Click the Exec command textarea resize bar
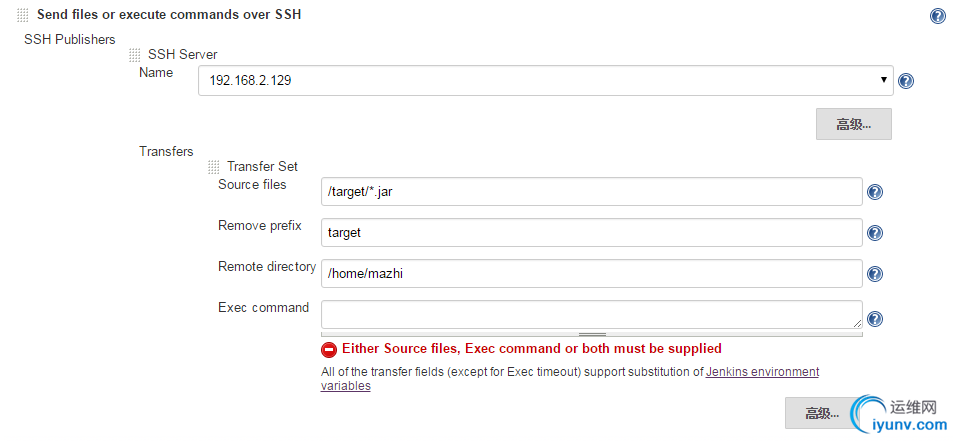The width and height of the screenshot is (953, 441). [592, 334]
